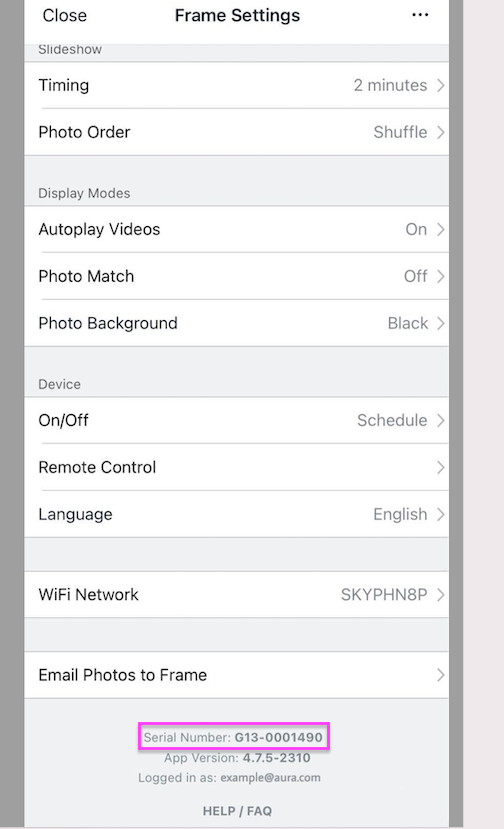Open the Timing options
The height and width of the screenshot is (829, 504).
(236, 85)
